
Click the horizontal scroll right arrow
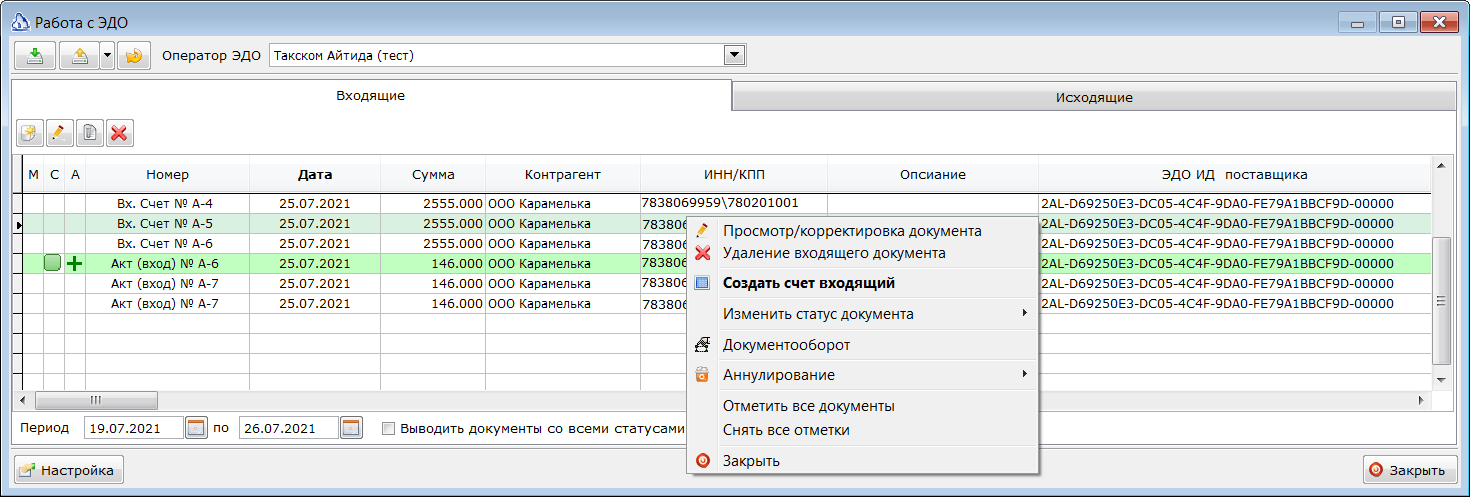pos(1422,400)
